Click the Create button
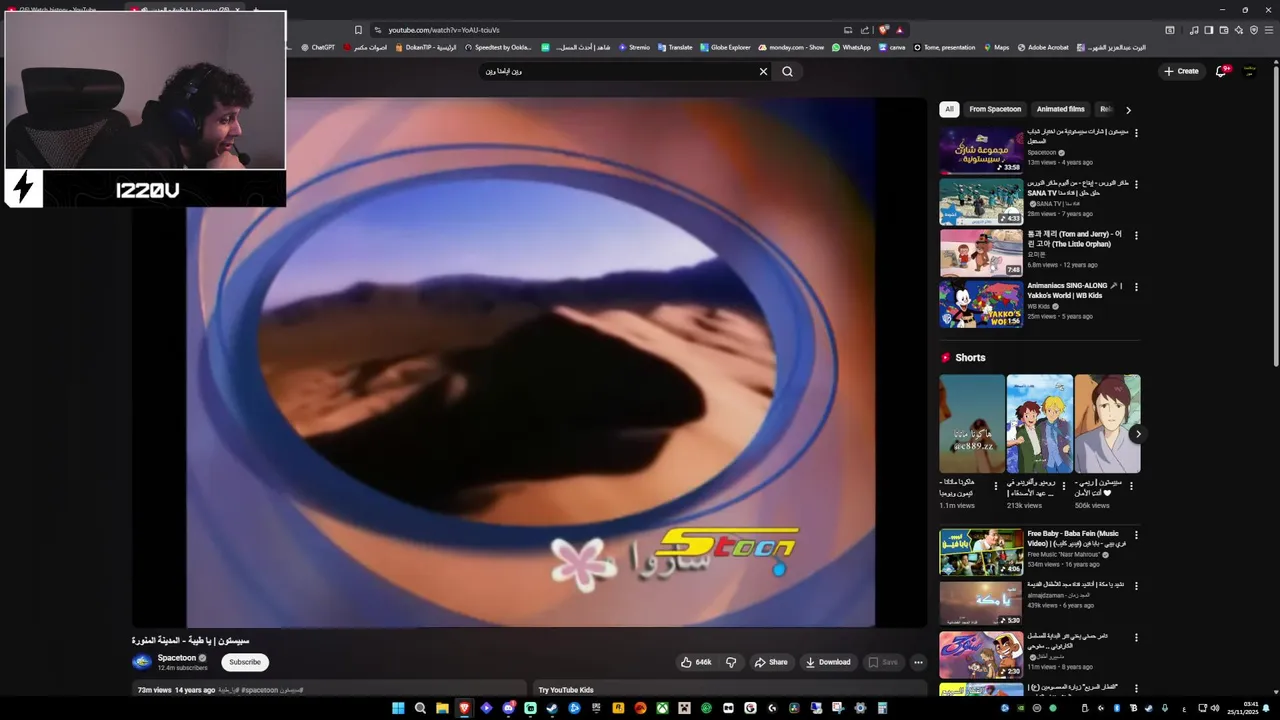Viewport: 1280px width, 720px height. pyautogui.click(x=1181, y=71)
